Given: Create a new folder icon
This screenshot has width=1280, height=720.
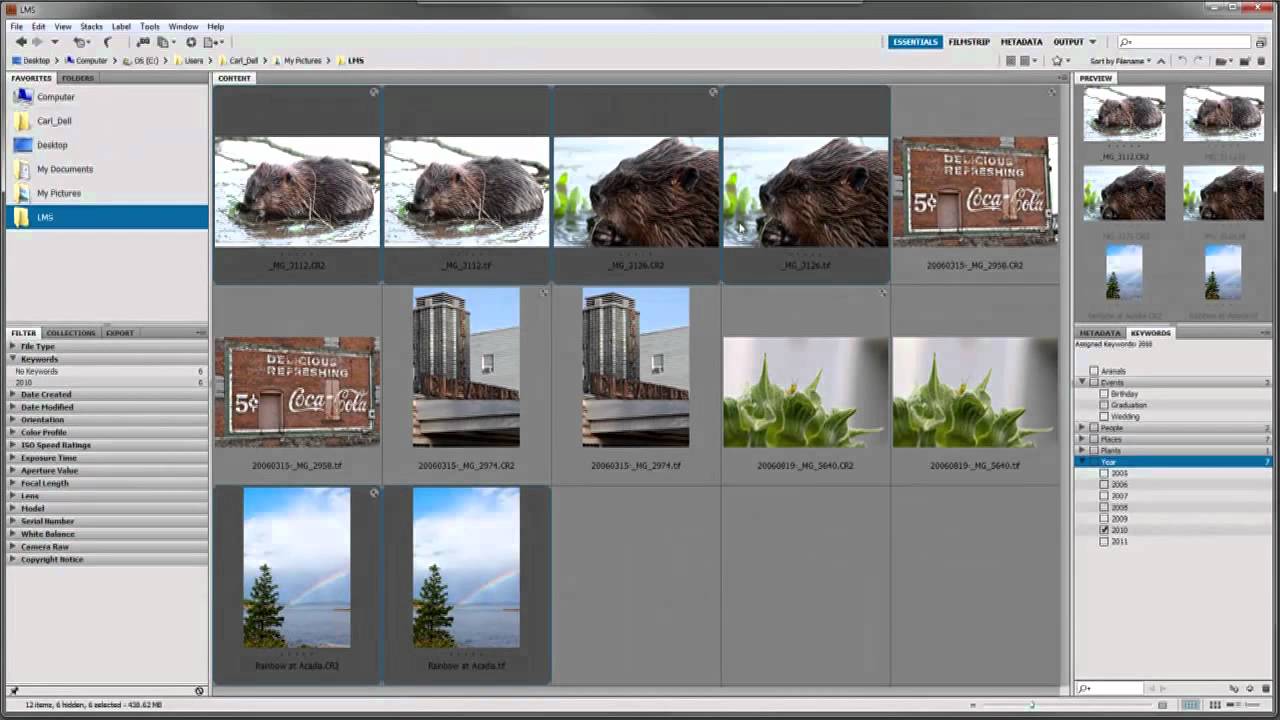Looking at the screenshot, I should (x=1245, y=61).
